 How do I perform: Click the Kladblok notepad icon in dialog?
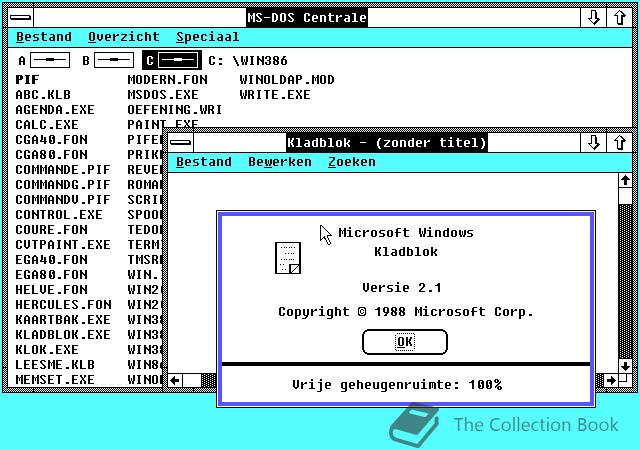click(x=288, y=258)
